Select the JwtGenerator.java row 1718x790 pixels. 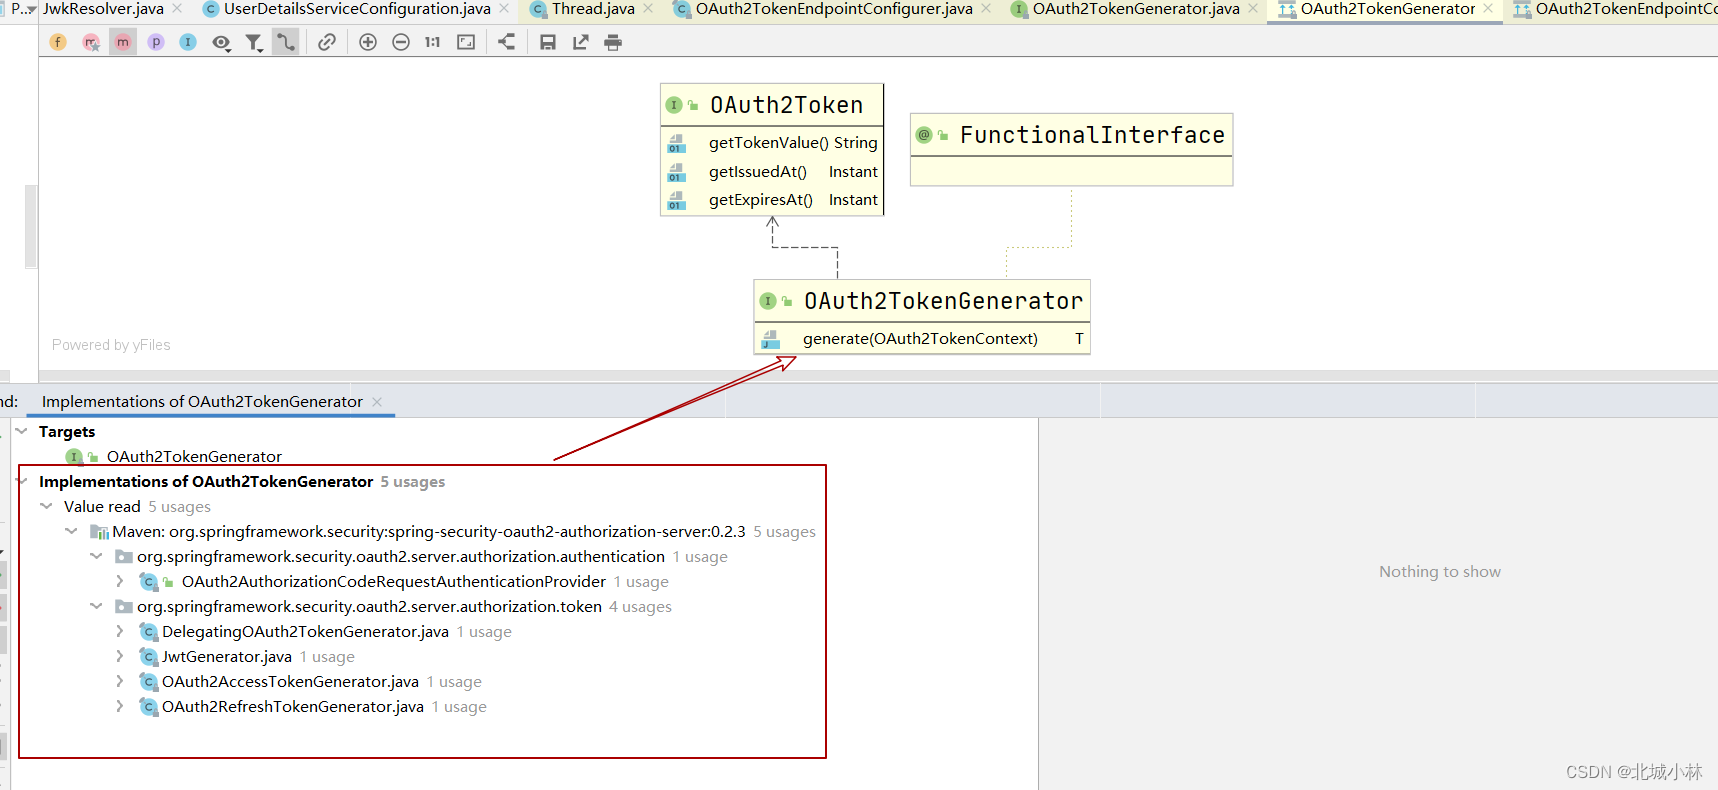[x=247, y=657]
